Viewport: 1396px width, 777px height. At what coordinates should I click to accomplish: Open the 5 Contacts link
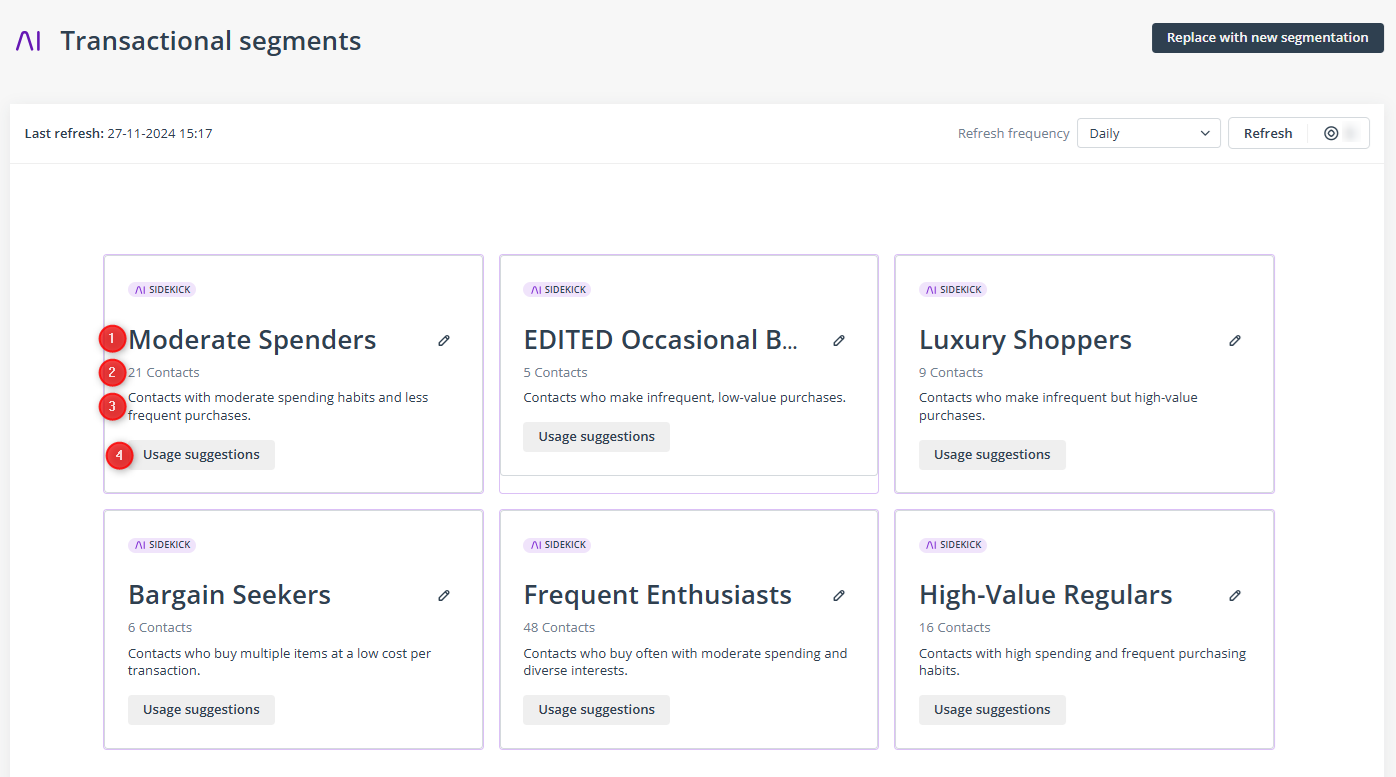[x=556, y=373]
